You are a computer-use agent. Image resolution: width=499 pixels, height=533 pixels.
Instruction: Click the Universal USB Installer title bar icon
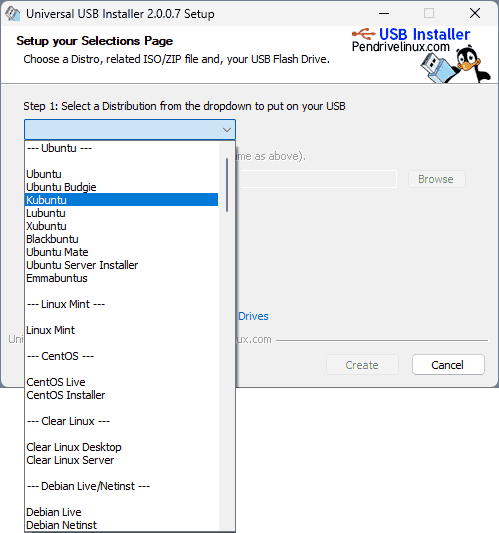12,14
